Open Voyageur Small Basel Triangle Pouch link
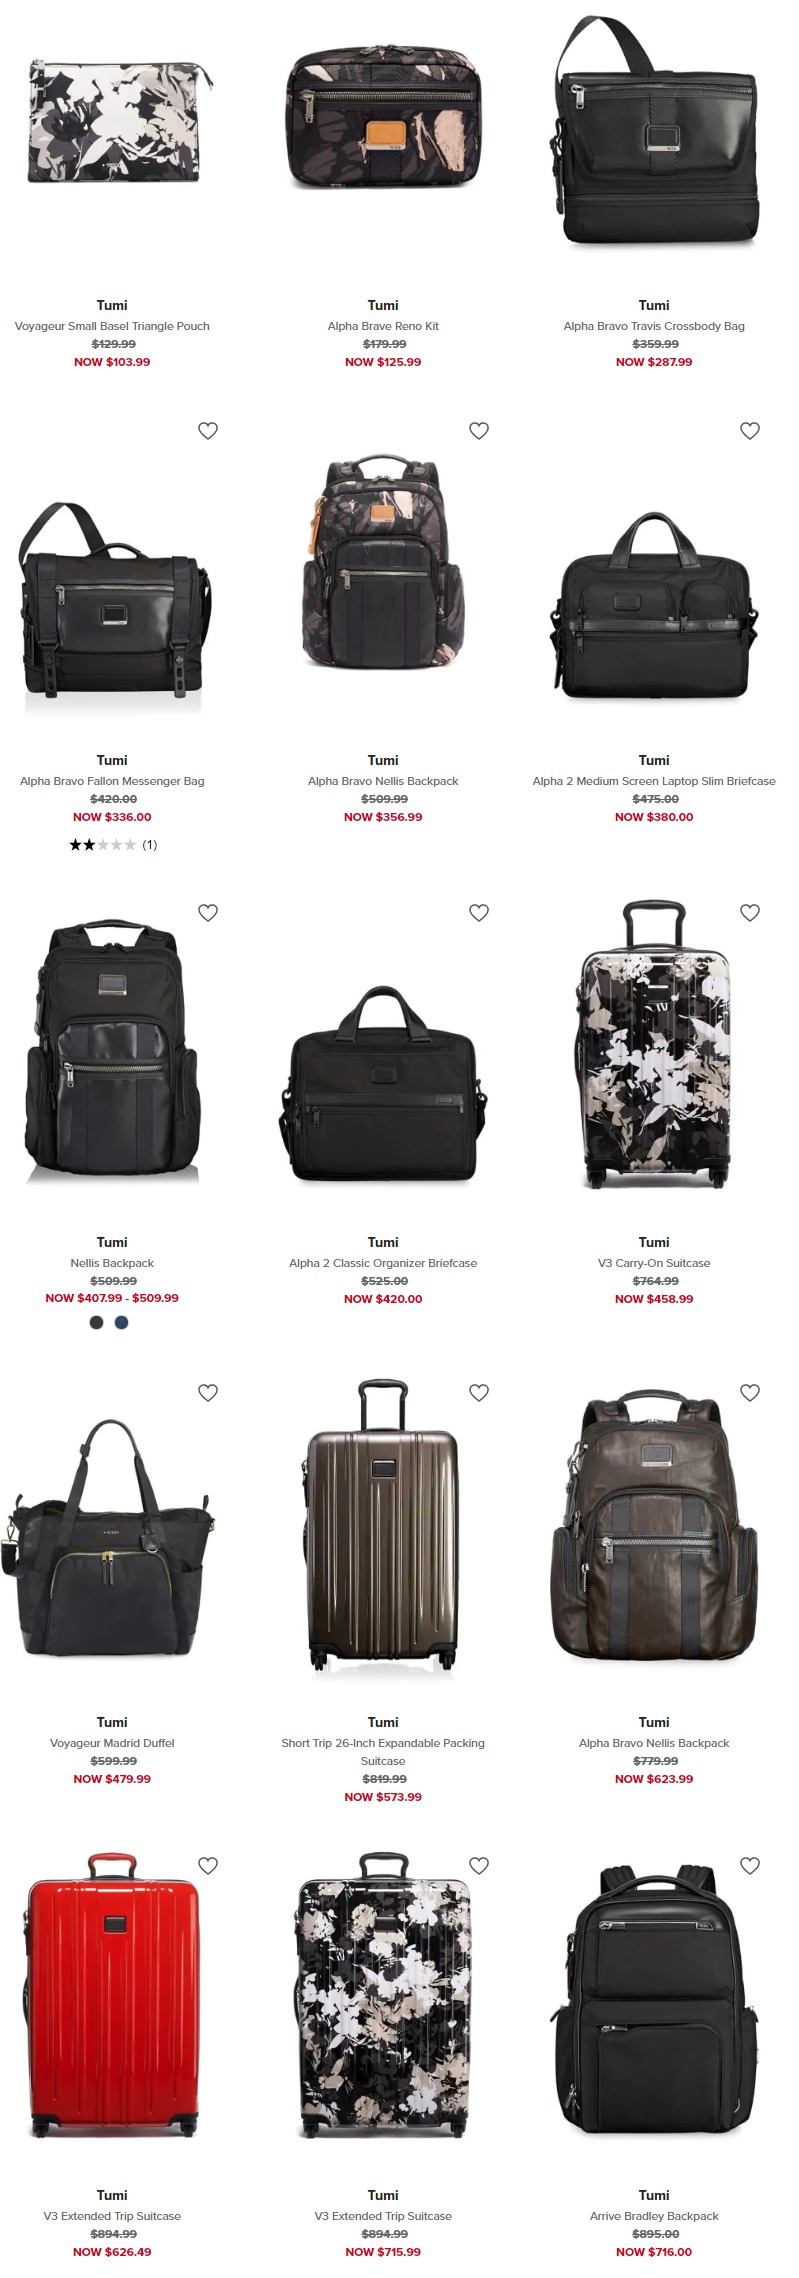 point(112,326)
